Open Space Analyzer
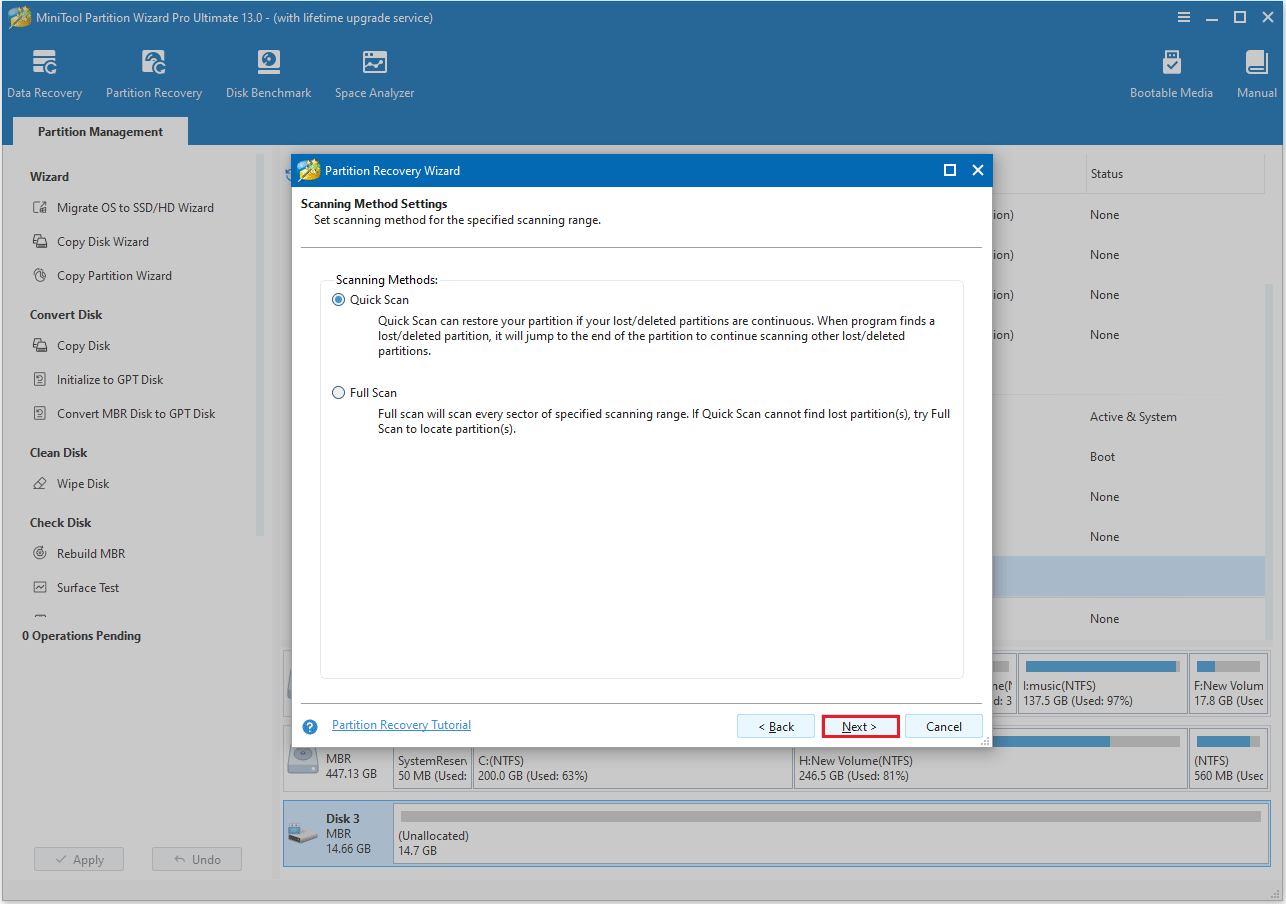The height and width of the screenshot is (904, 1286). point(374,74)
